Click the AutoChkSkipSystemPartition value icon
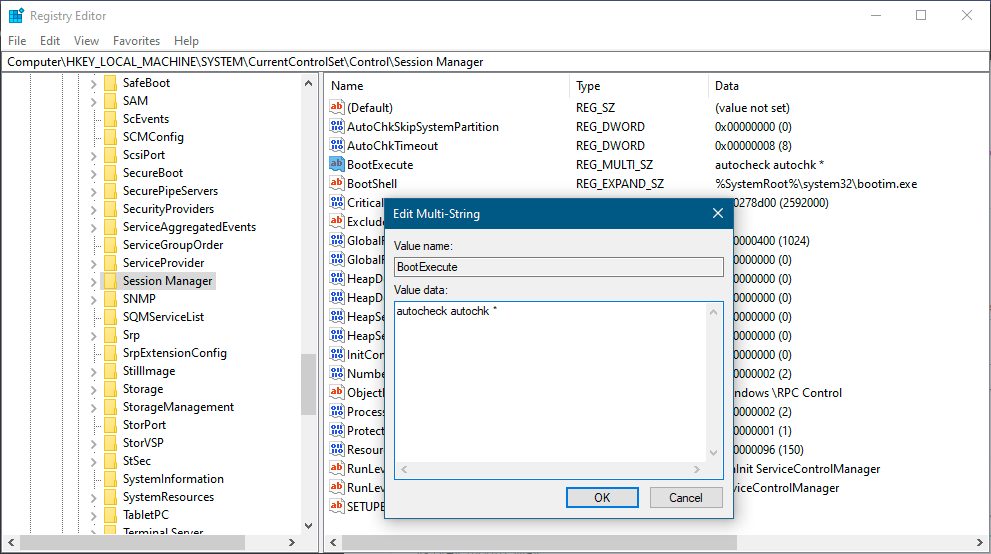This screenshot has width=991, height=554. click(337, 126)
